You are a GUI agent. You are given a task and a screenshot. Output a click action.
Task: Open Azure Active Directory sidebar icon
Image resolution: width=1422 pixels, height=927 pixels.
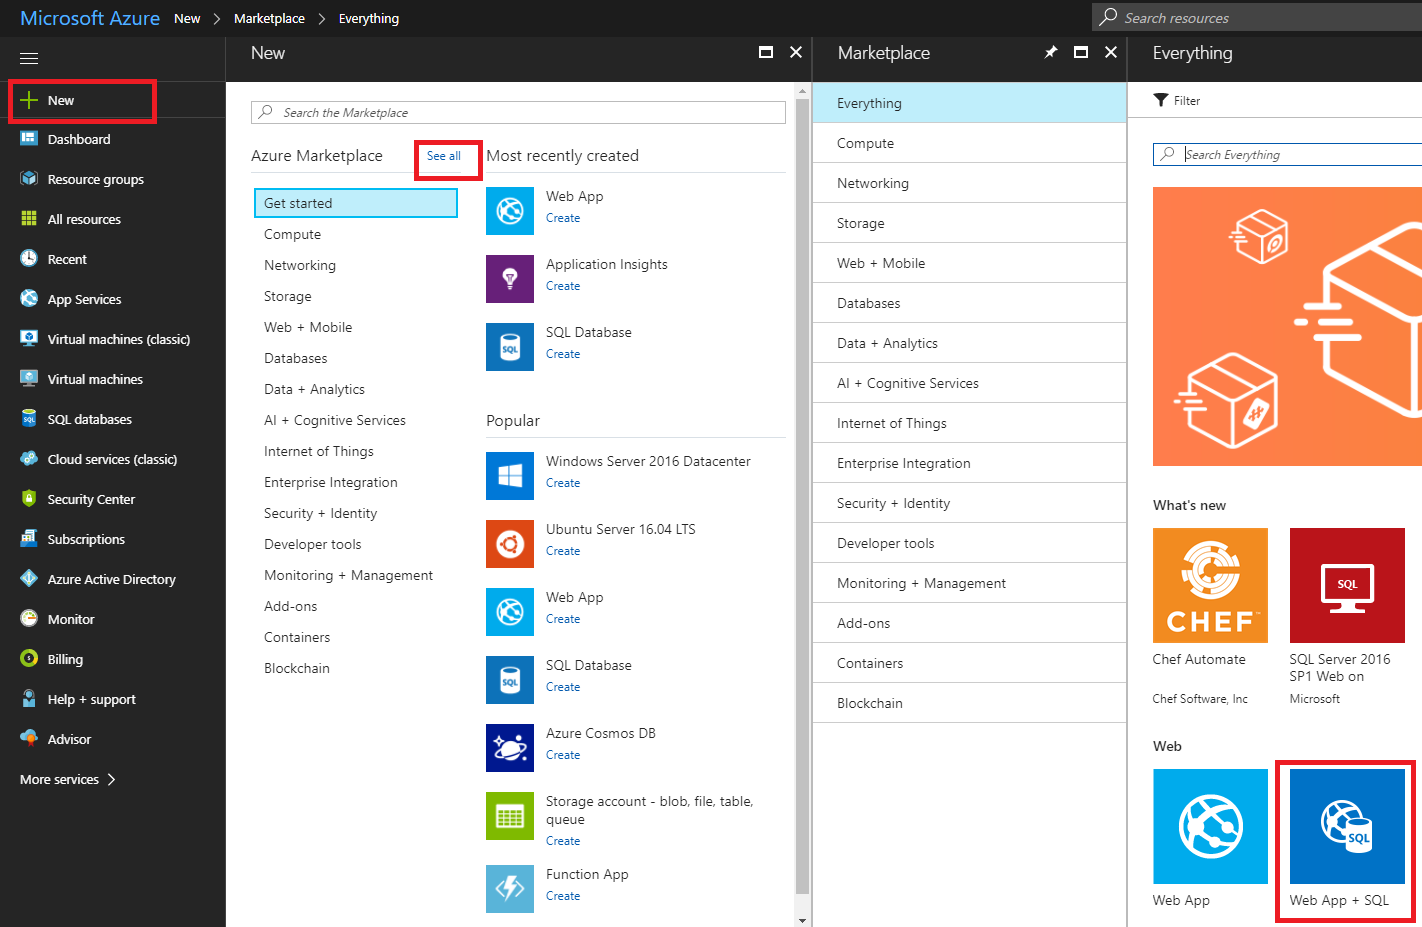(x=30, y=579)
